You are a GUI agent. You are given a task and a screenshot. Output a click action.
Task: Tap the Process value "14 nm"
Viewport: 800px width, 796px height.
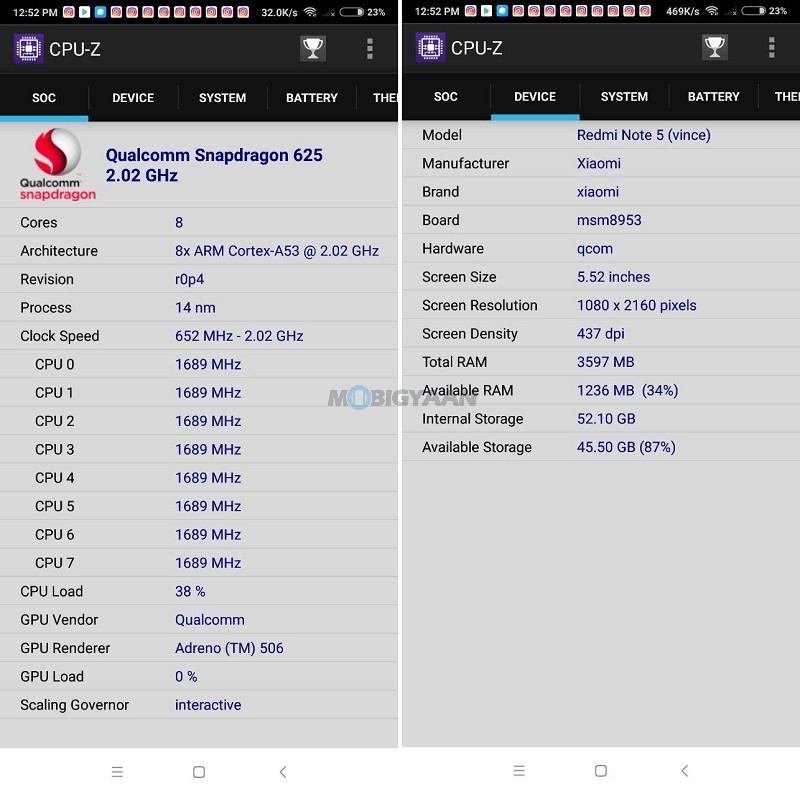pos(195,308)
